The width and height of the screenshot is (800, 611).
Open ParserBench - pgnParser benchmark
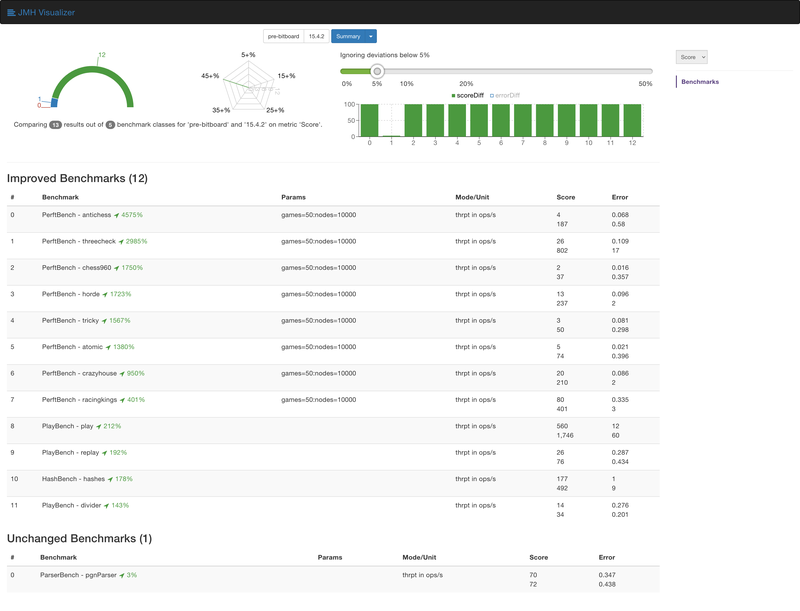[x=78, y=575]
